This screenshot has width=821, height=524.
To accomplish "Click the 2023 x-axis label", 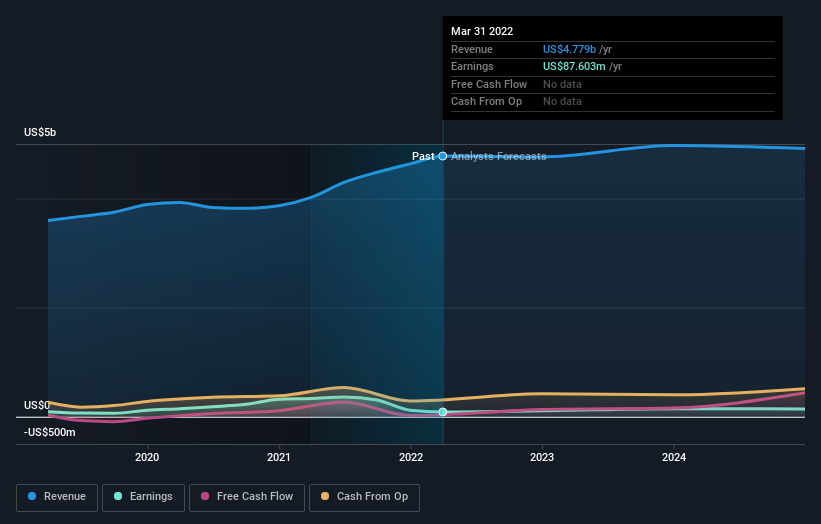I will pyautogui.click(x=542, y=457).
